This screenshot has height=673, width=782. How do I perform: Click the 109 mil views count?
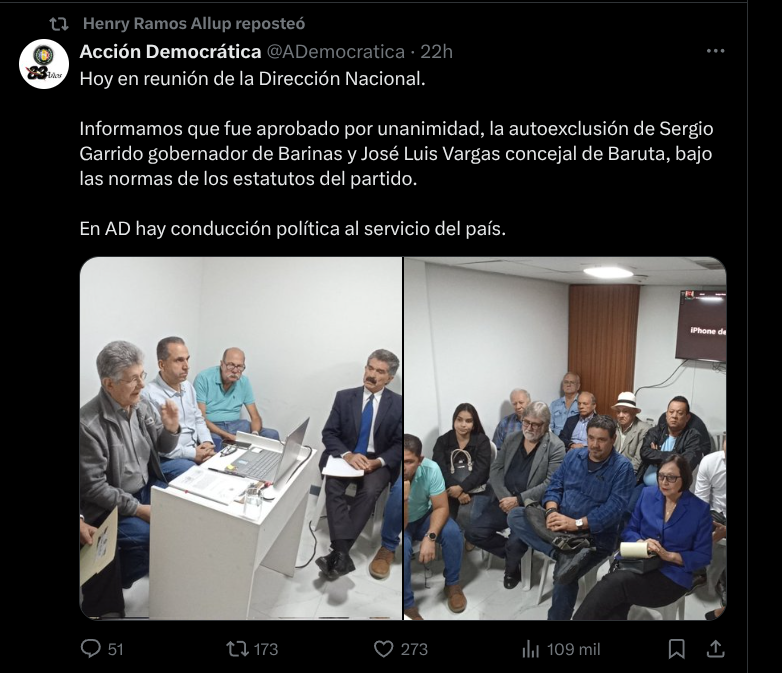pyautogui.click(x=574, y=649)
